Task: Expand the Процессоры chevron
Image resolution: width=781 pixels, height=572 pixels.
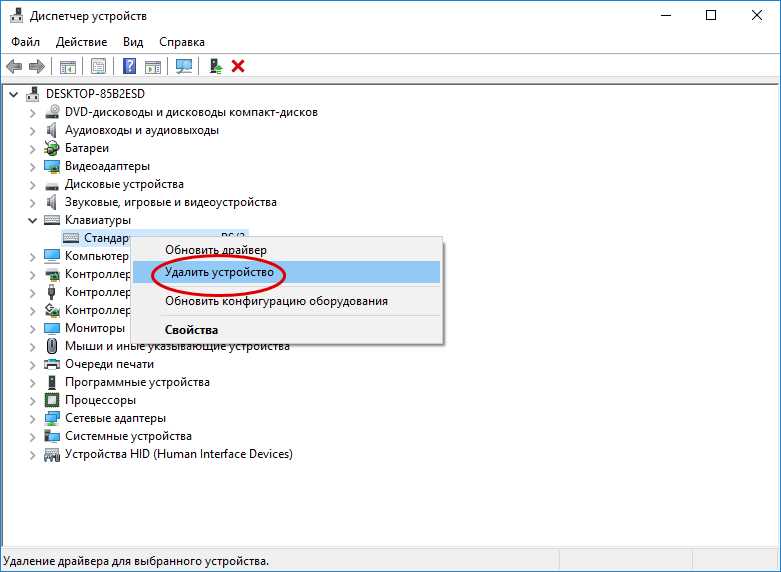Action: [33, 401]
